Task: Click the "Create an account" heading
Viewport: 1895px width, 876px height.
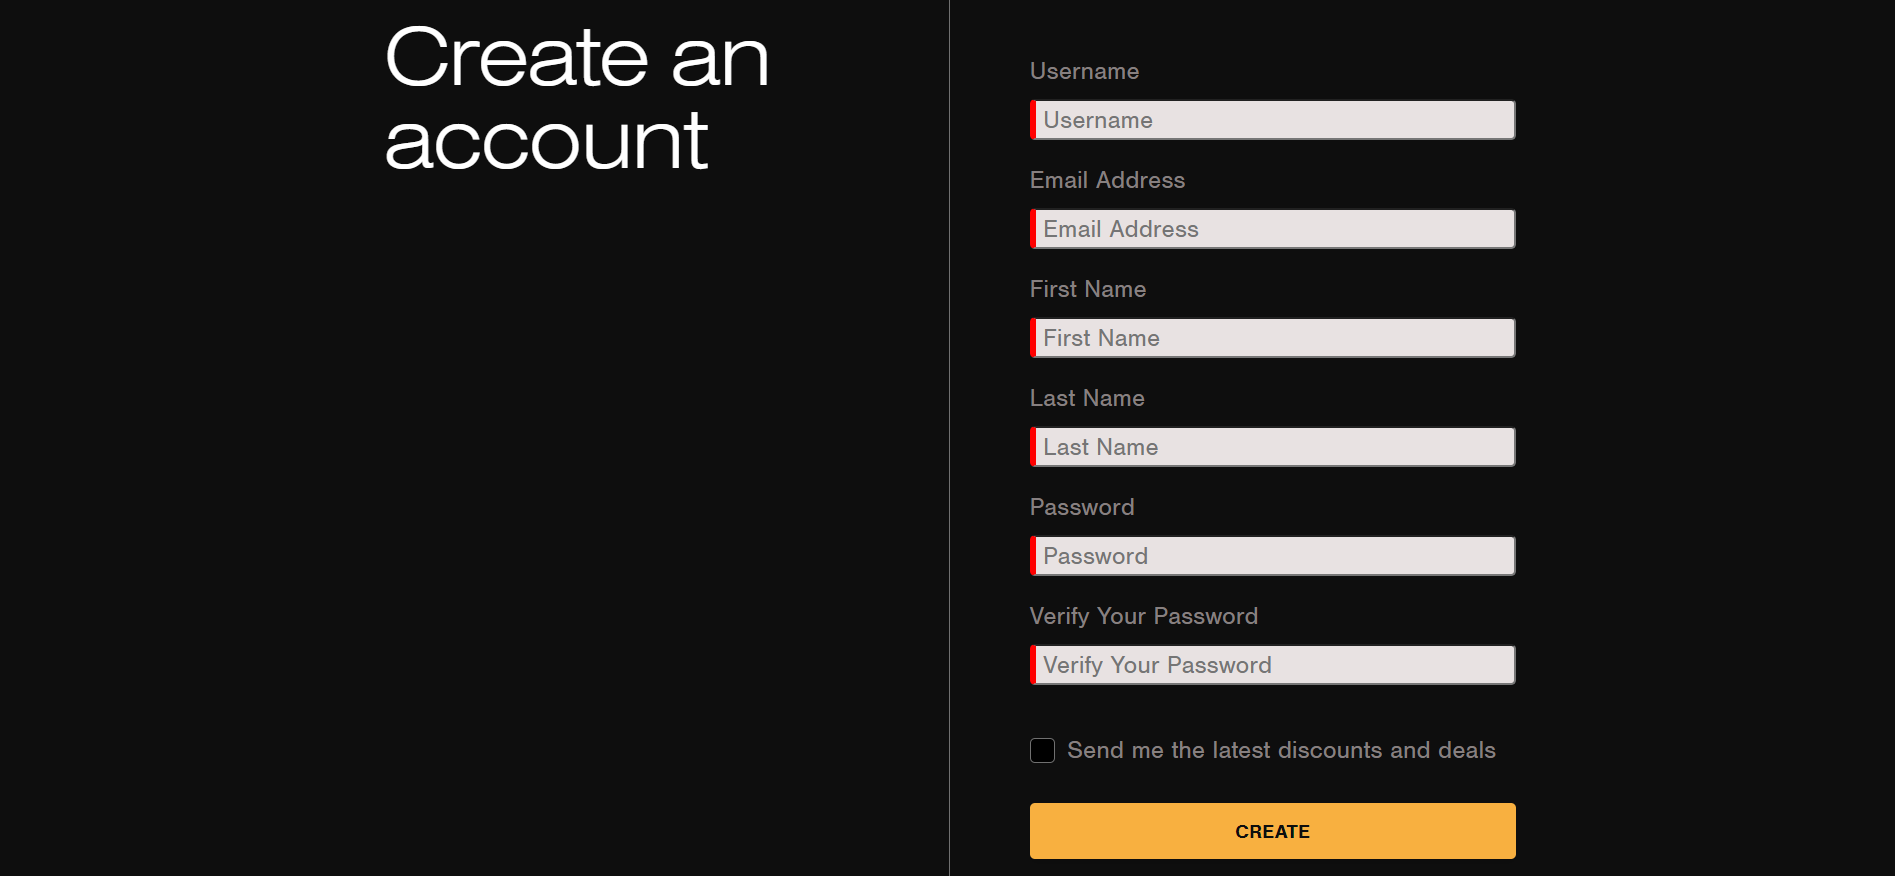Action: 576,98
